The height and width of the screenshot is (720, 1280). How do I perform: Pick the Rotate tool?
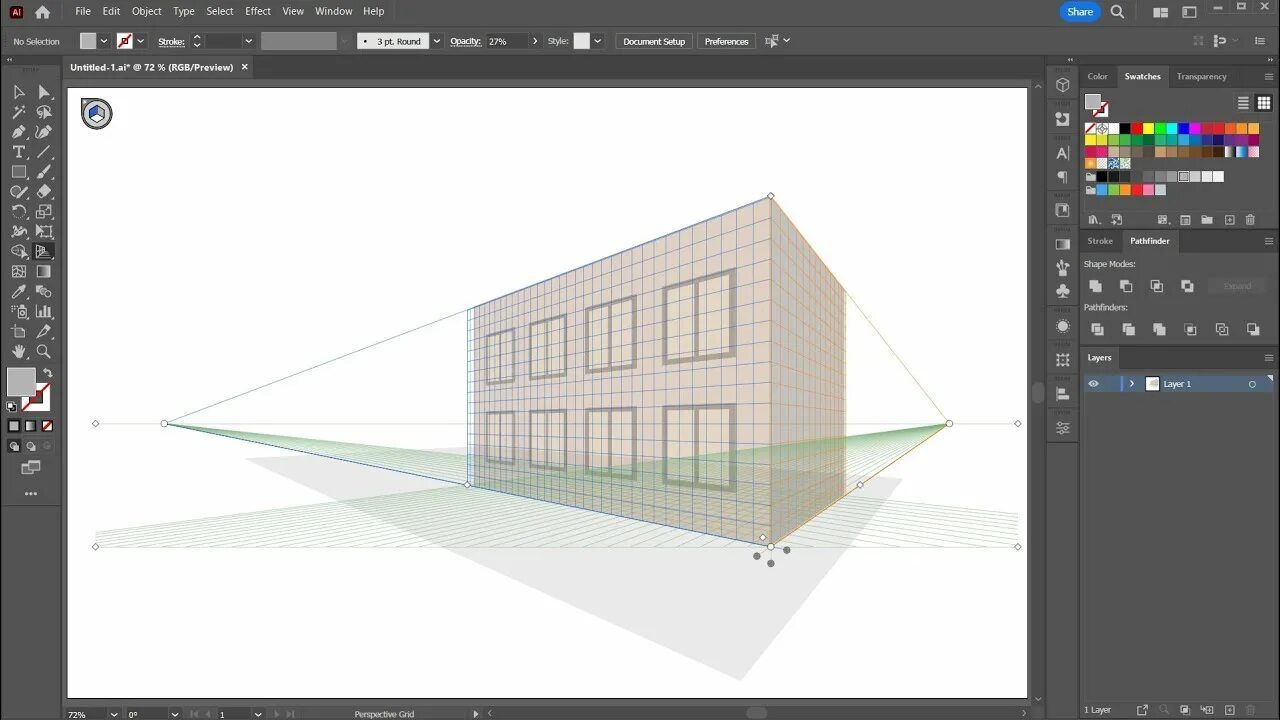(x=18, y=212)
